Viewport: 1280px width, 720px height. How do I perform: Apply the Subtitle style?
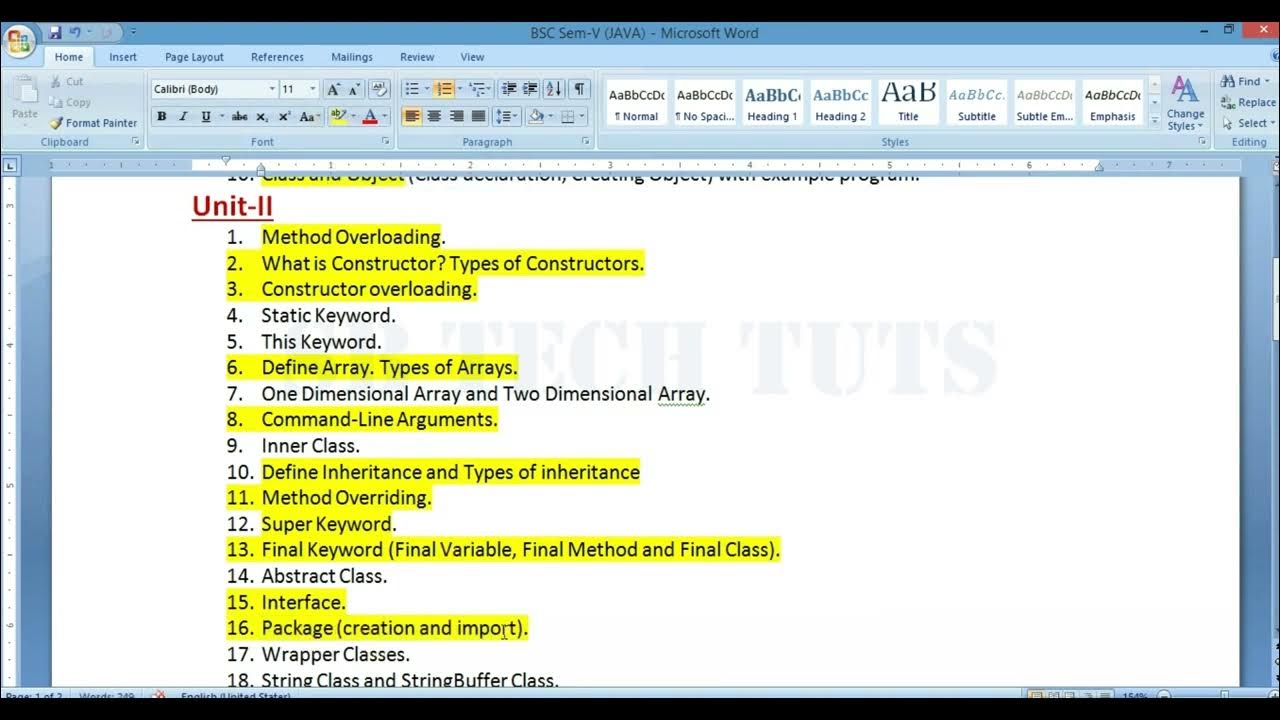pyautogui.click(x=977, y=103)
